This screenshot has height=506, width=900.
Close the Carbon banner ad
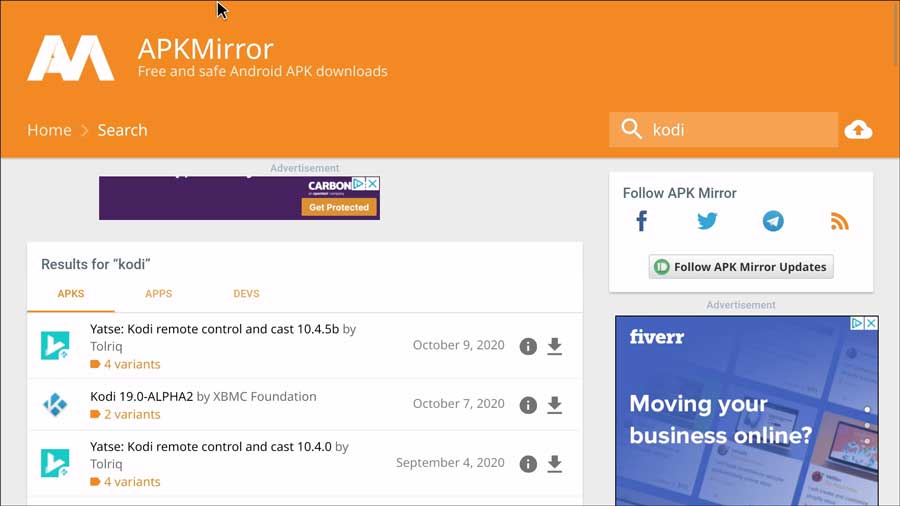pos(373,184)
